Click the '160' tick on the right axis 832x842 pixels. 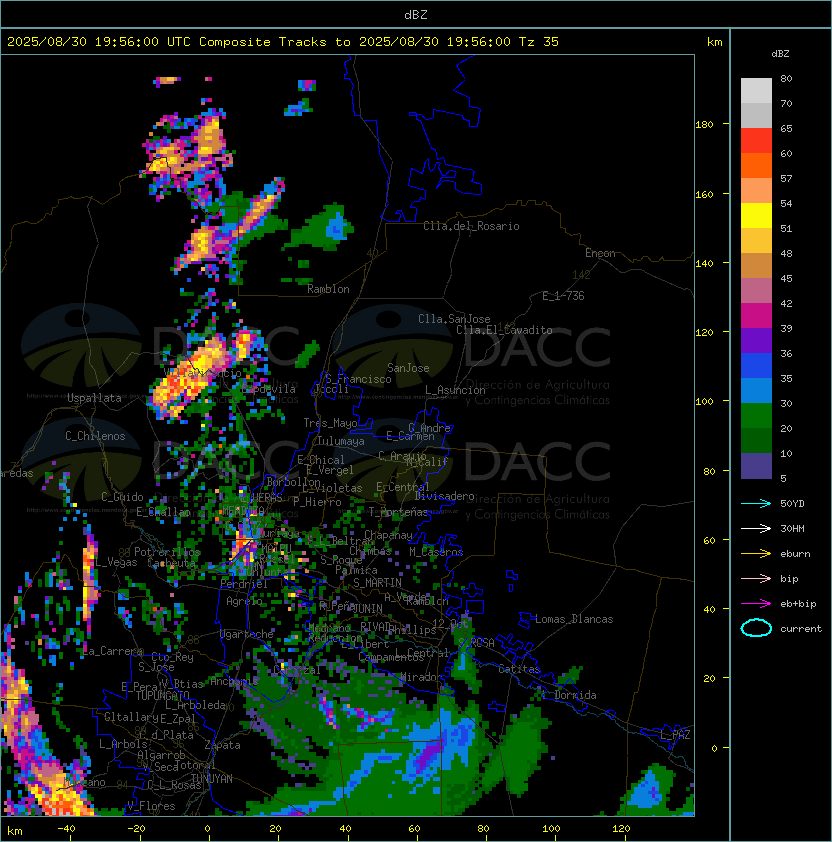coord(704,194)
